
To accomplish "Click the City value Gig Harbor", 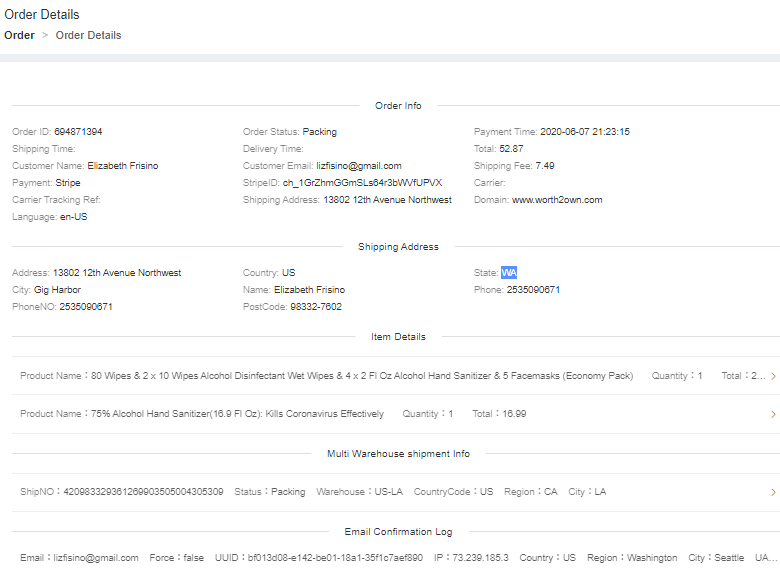I will tap(57, 290).
